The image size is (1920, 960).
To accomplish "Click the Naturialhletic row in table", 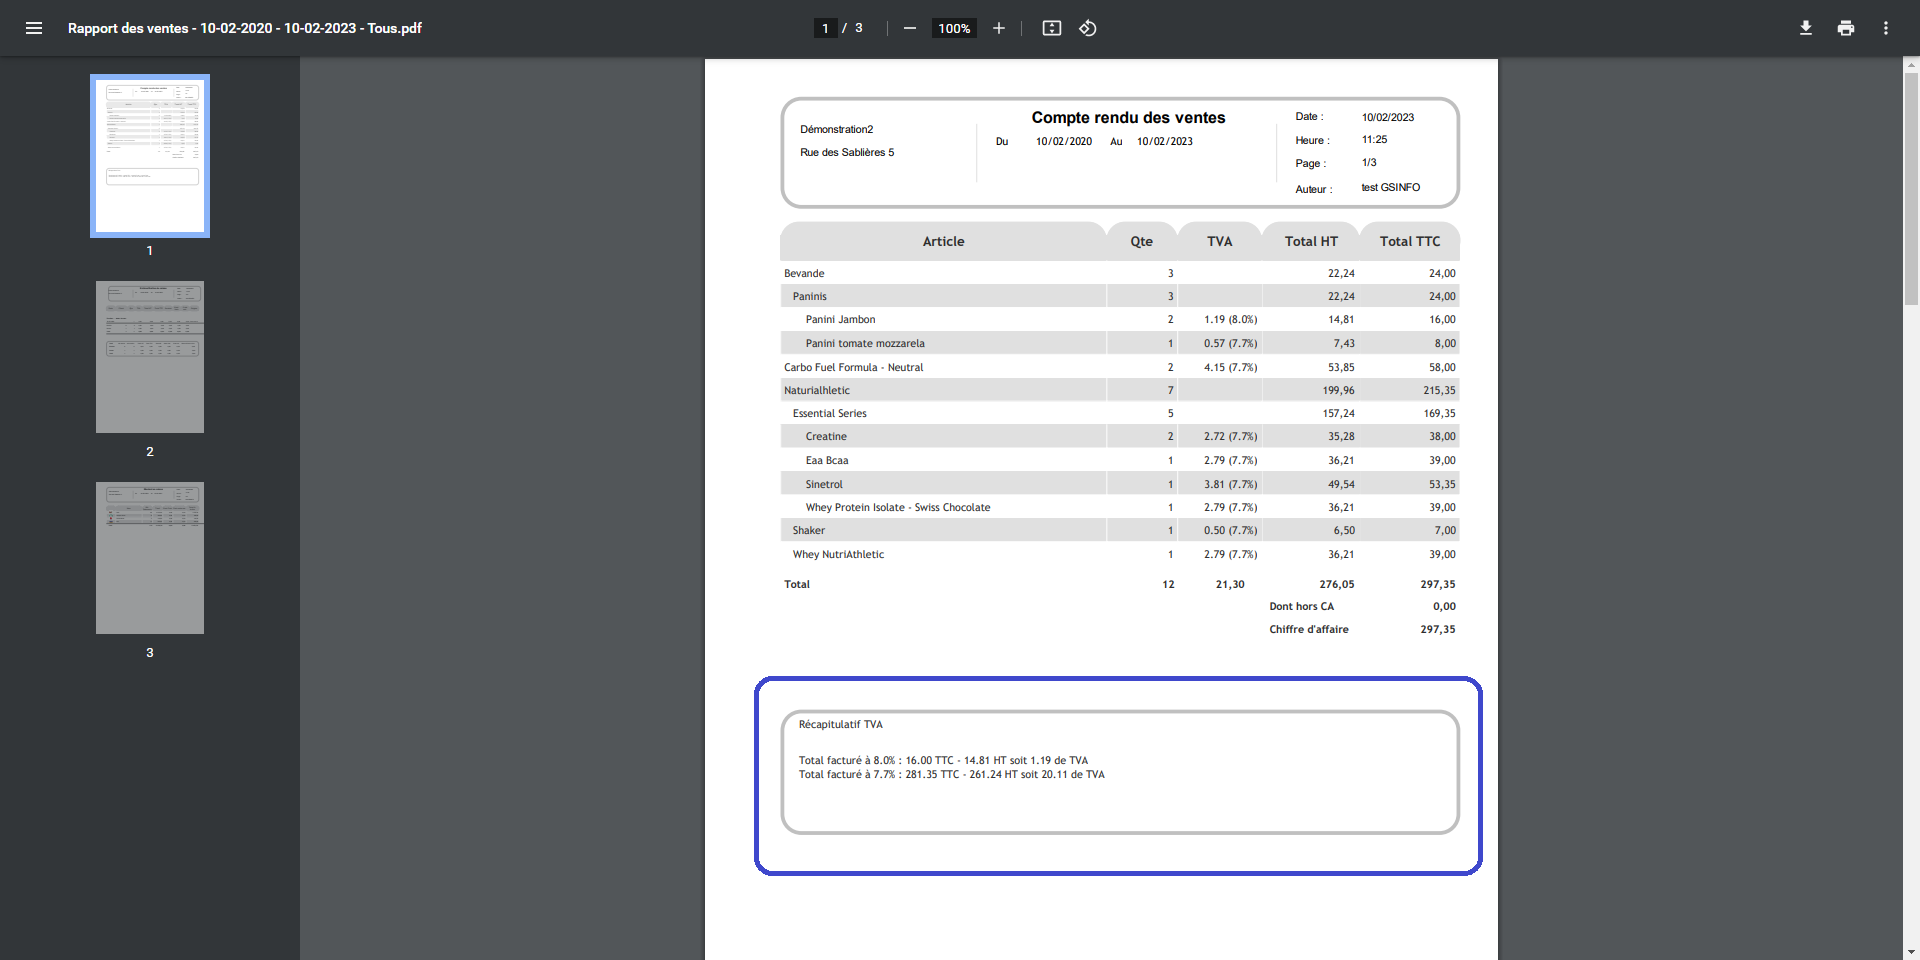I will coord(817,390).
